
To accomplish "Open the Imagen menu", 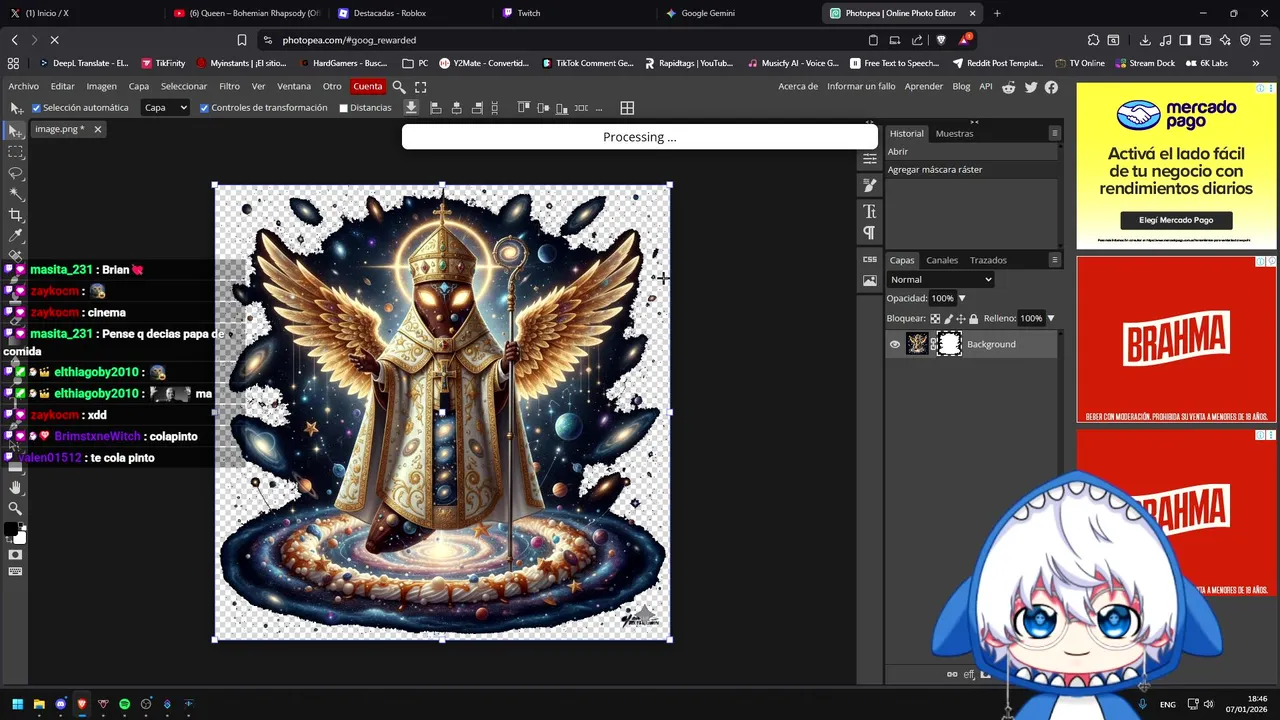I will point(101,87).
